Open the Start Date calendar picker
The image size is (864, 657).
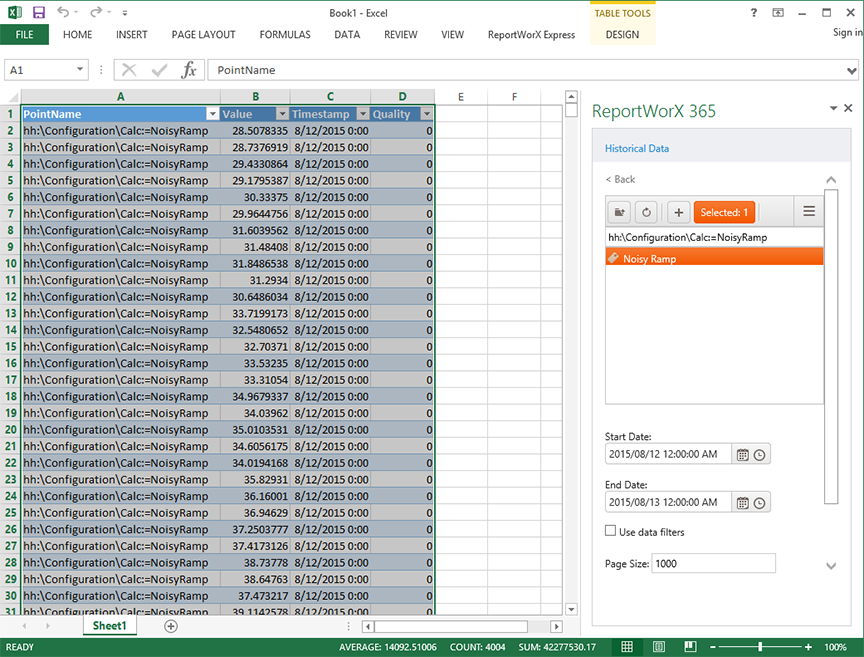742,455
